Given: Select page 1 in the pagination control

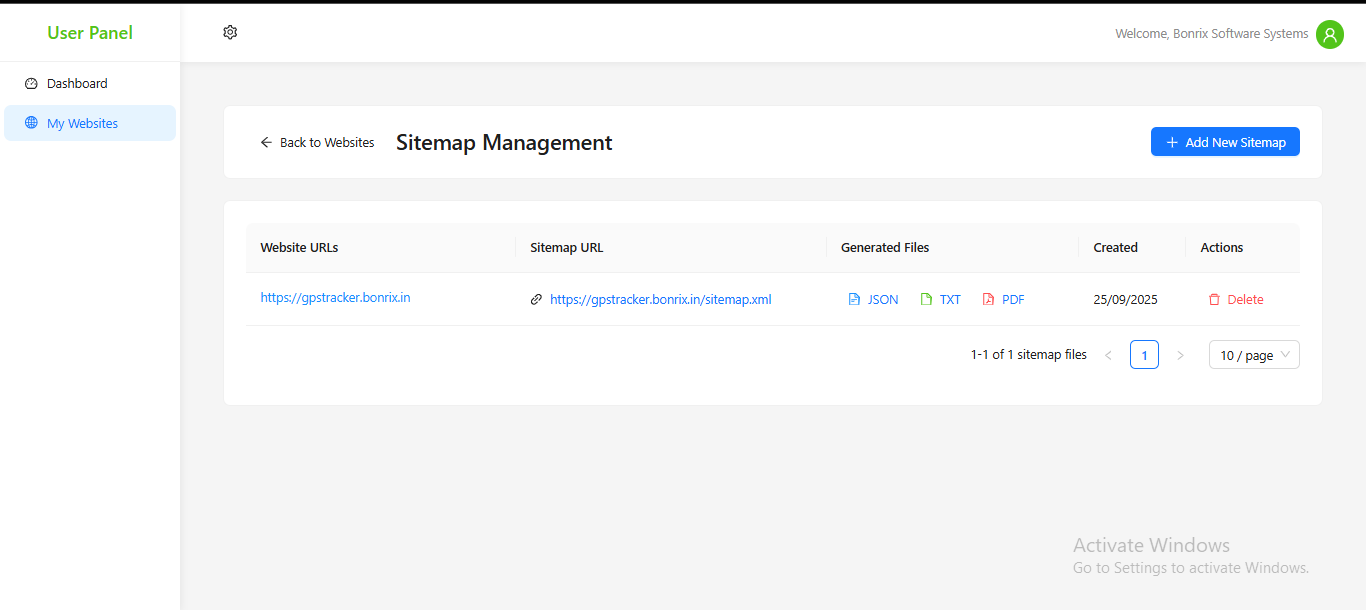Looking at the screenshot, I should [1144, 354].
